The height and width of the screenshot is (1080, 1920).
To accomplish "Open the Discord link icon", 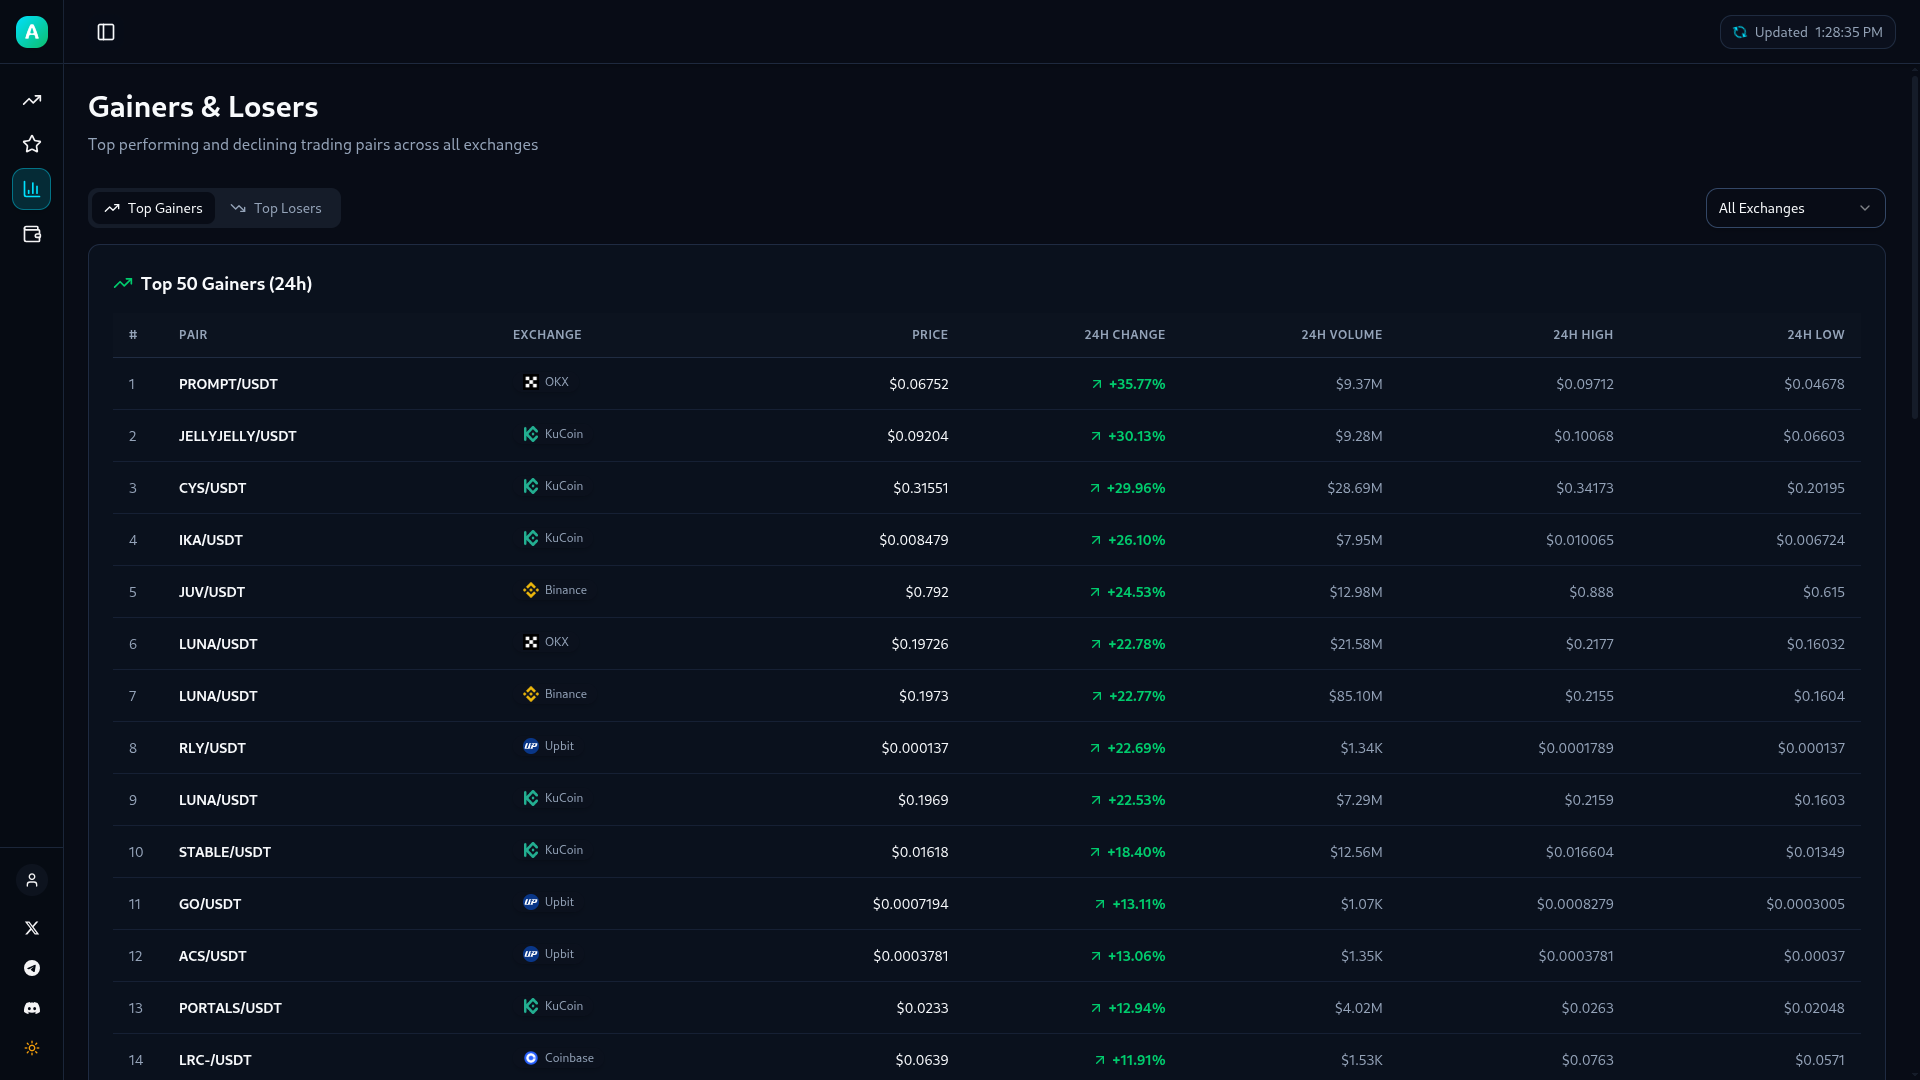I will click(x=32, y=1008).
